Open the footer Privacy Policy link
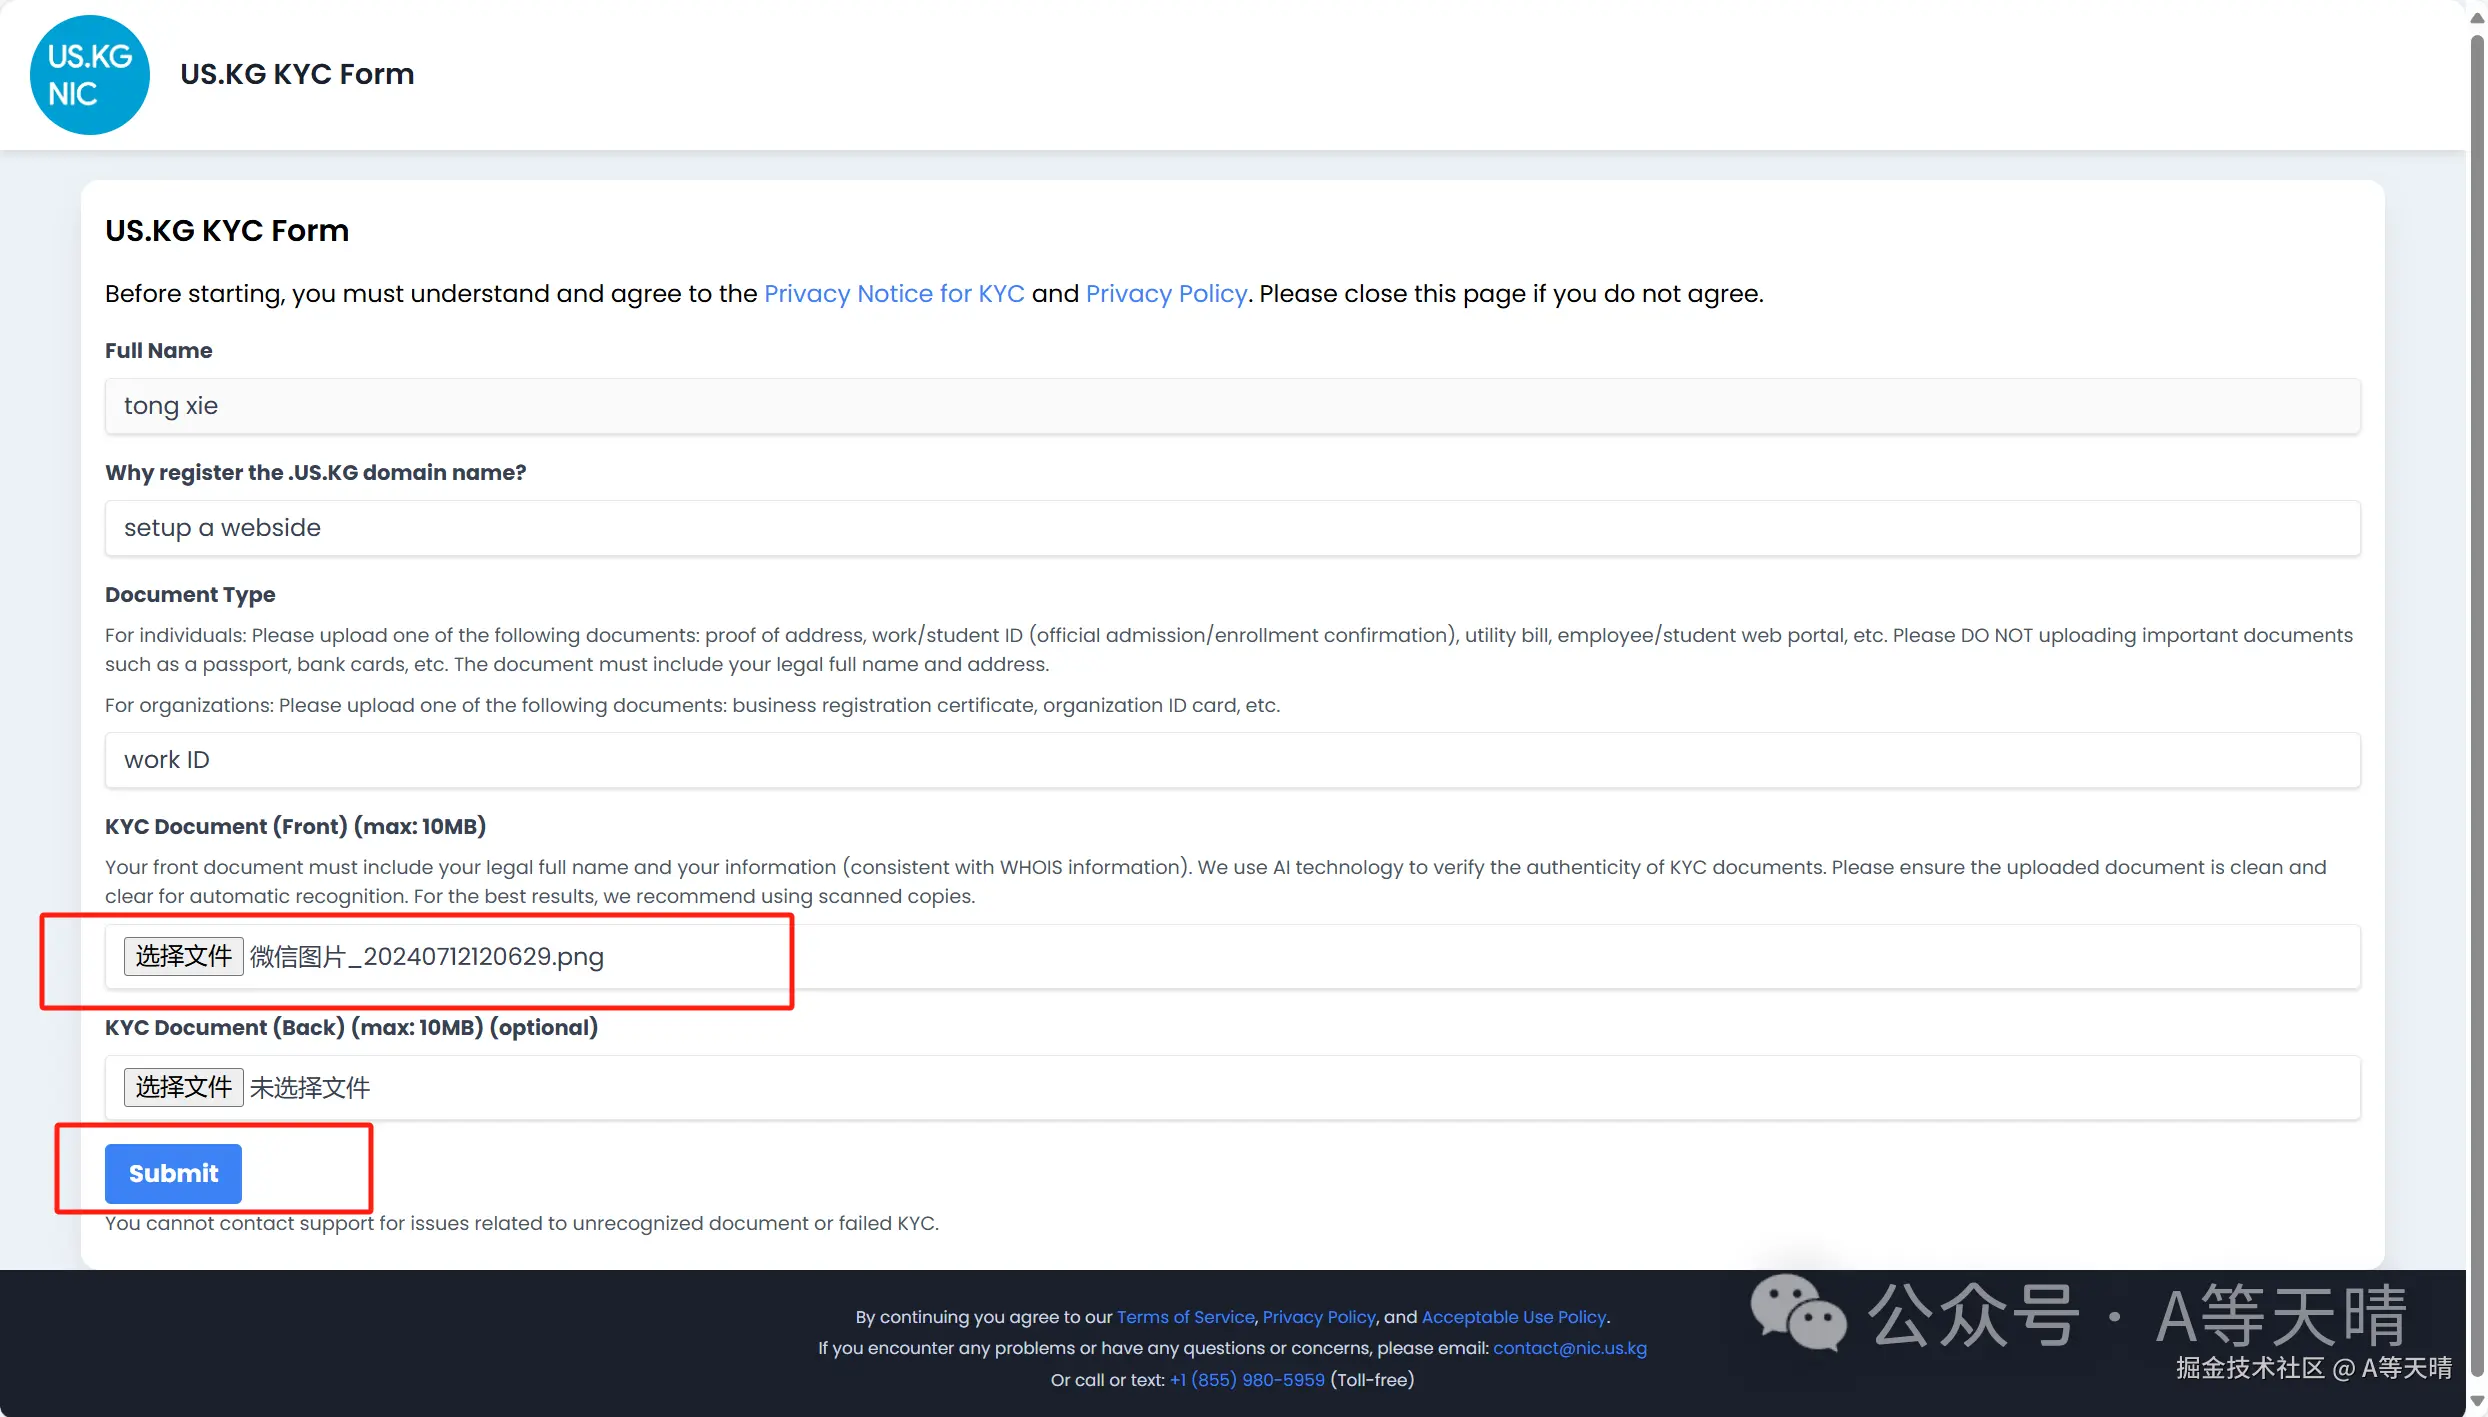The height and width of the screenshot is (1417, 2488). point(1318,1317)
